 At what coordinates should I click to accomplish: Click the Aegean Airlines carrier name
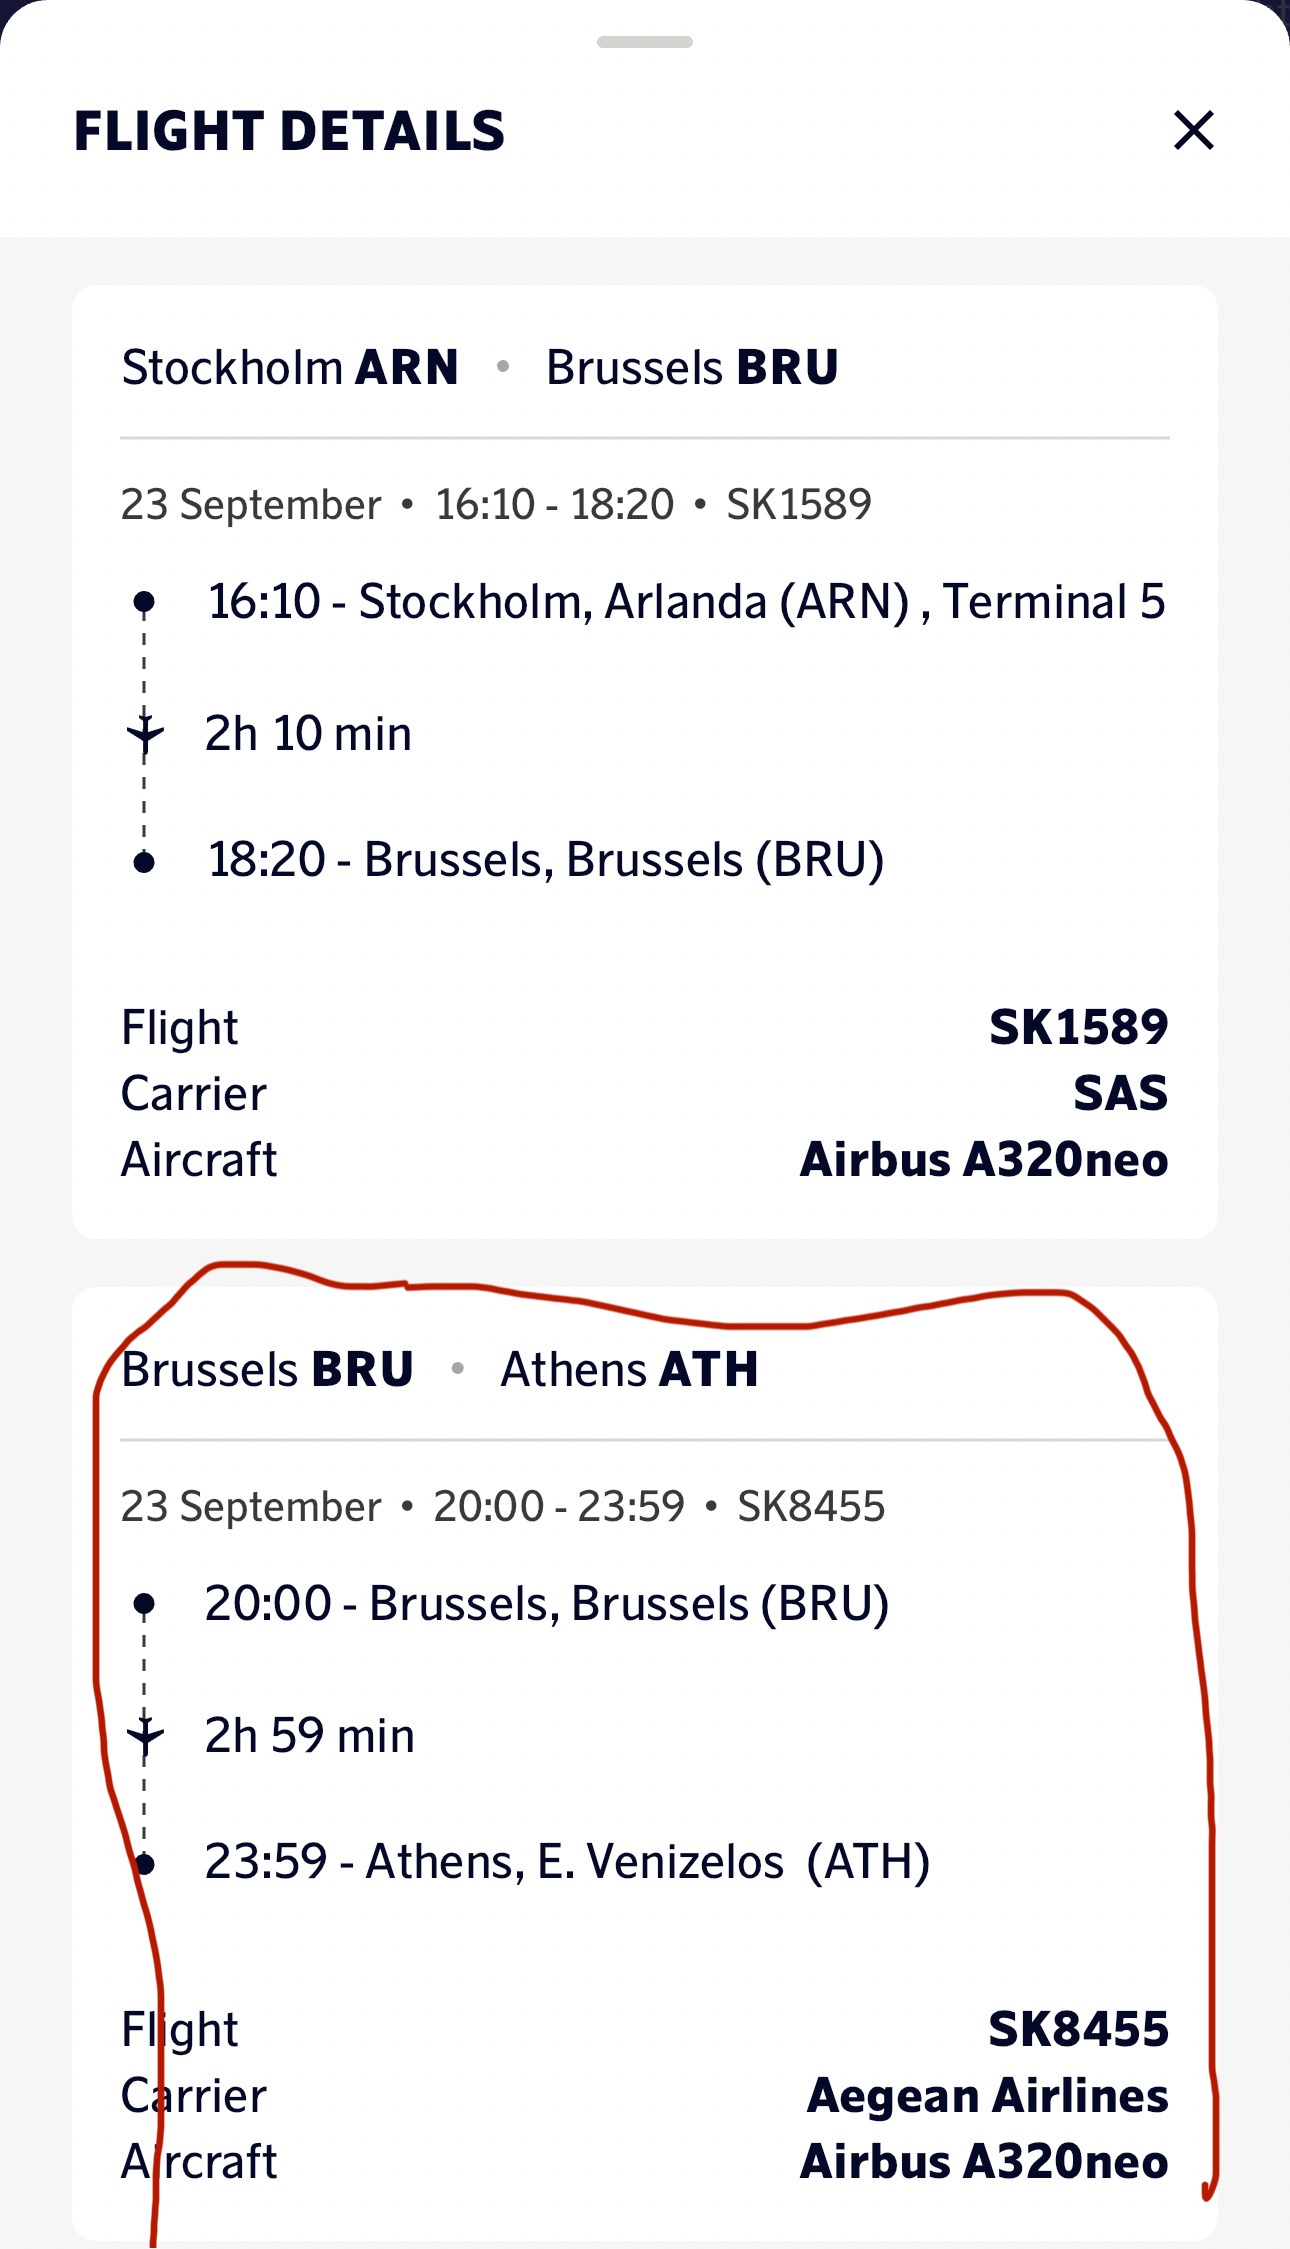[987, 2095]
